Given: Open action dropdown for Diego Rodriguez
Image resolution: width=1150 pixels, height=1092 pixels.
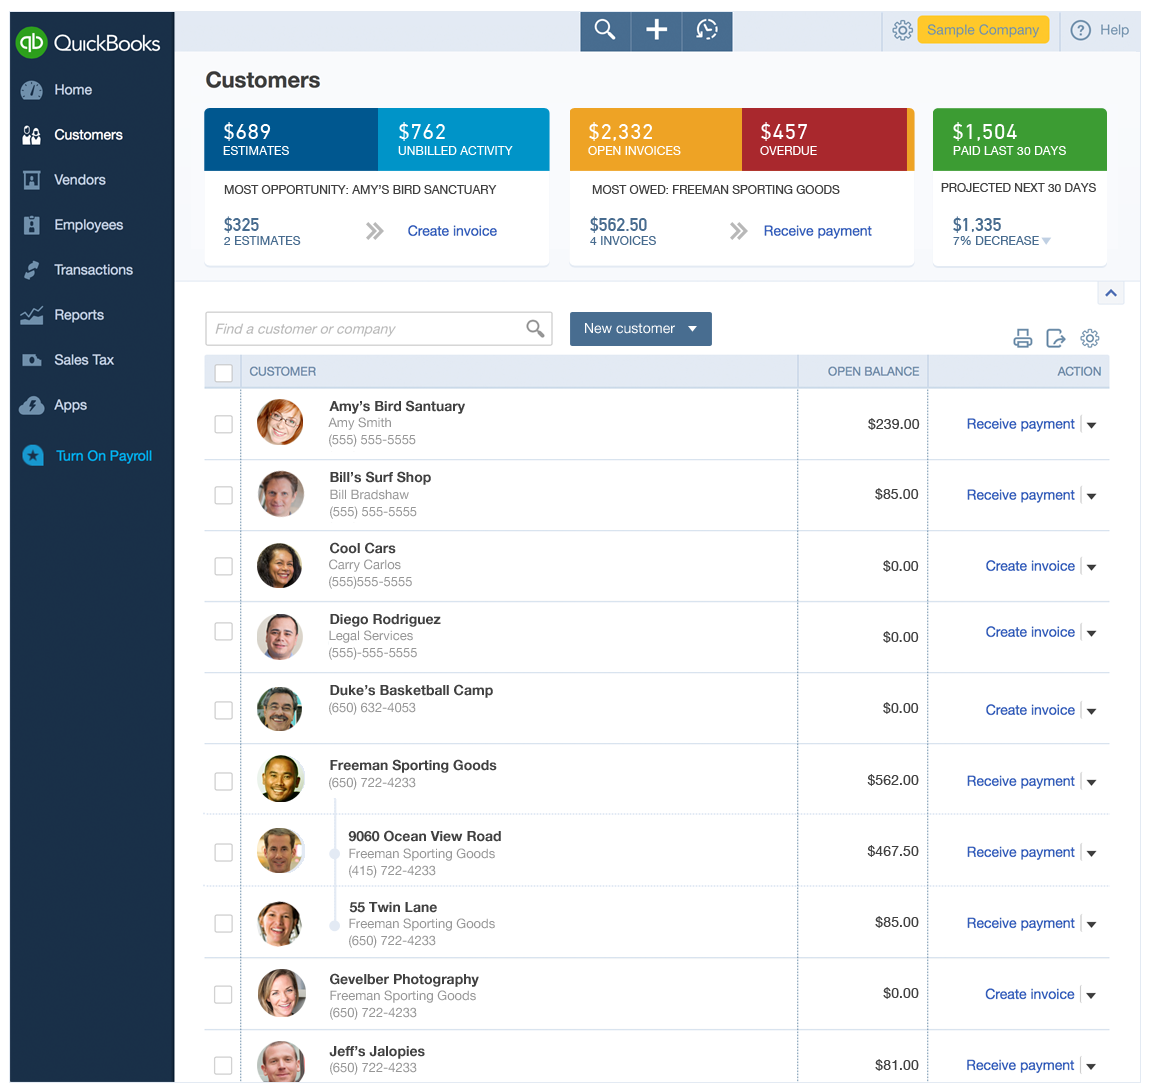Looking at the screenshot, I should click(1091, 634).
